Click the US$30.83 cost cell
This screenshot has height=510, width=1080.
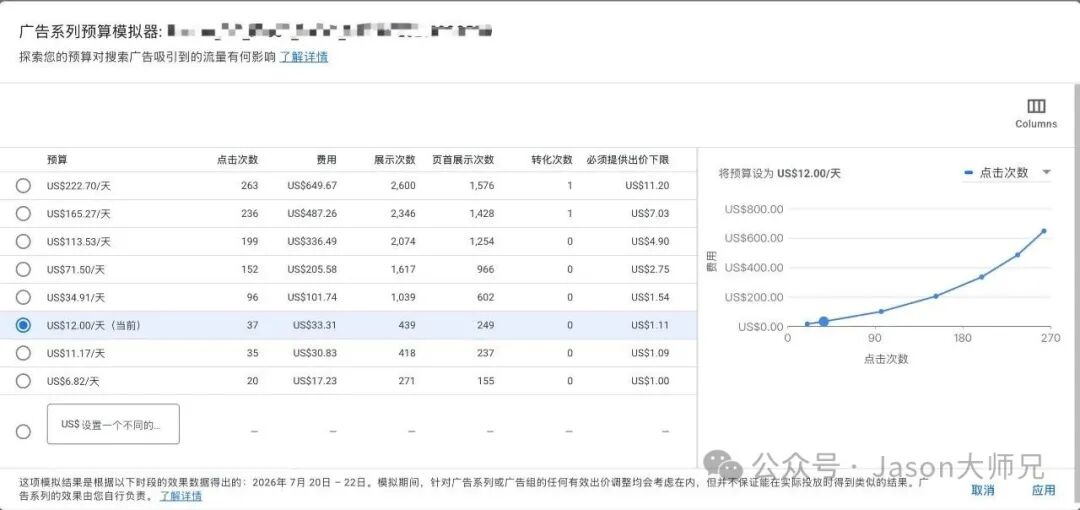(315, 353)
